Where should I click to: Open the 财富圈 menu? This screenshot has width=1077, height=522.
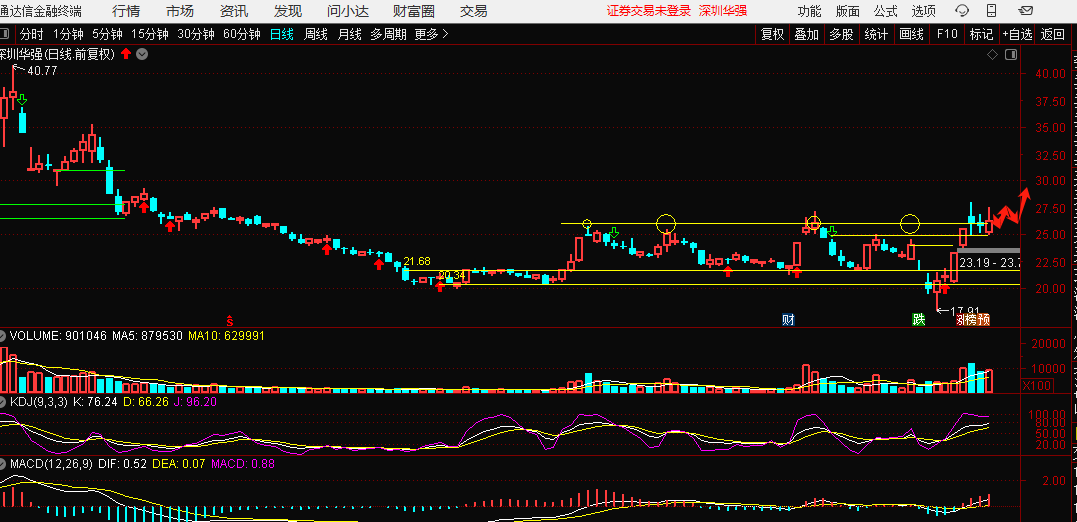[x=413, y=11]
